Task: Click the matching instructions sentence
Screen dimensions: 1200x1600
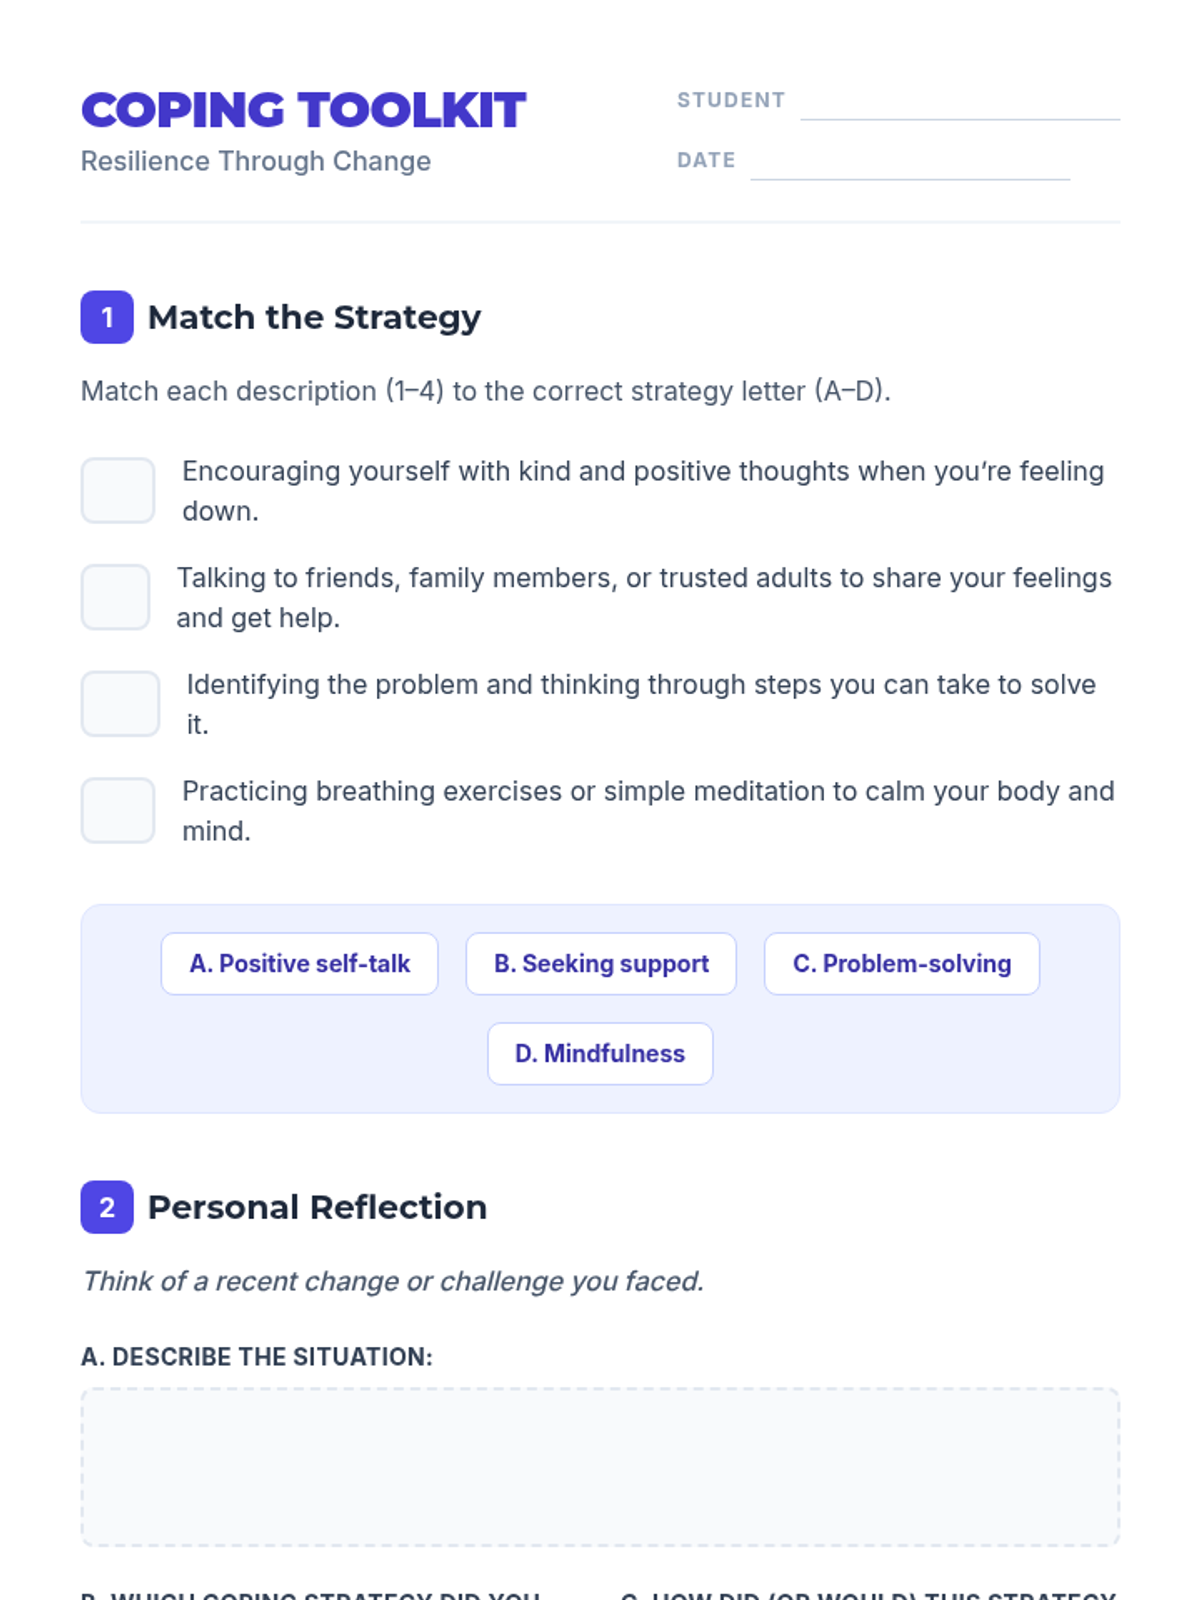Action: (485, 391)
